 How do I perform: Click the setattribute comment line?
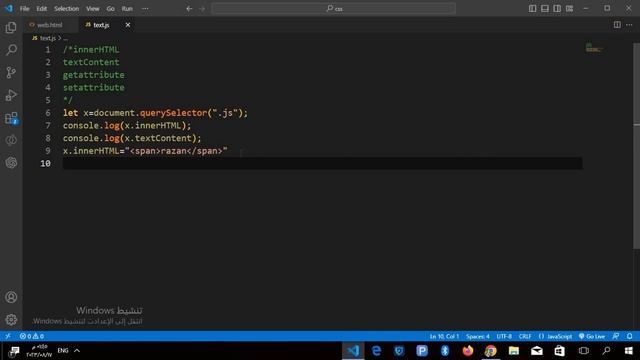pyautogui.click(x=93, y=87)
